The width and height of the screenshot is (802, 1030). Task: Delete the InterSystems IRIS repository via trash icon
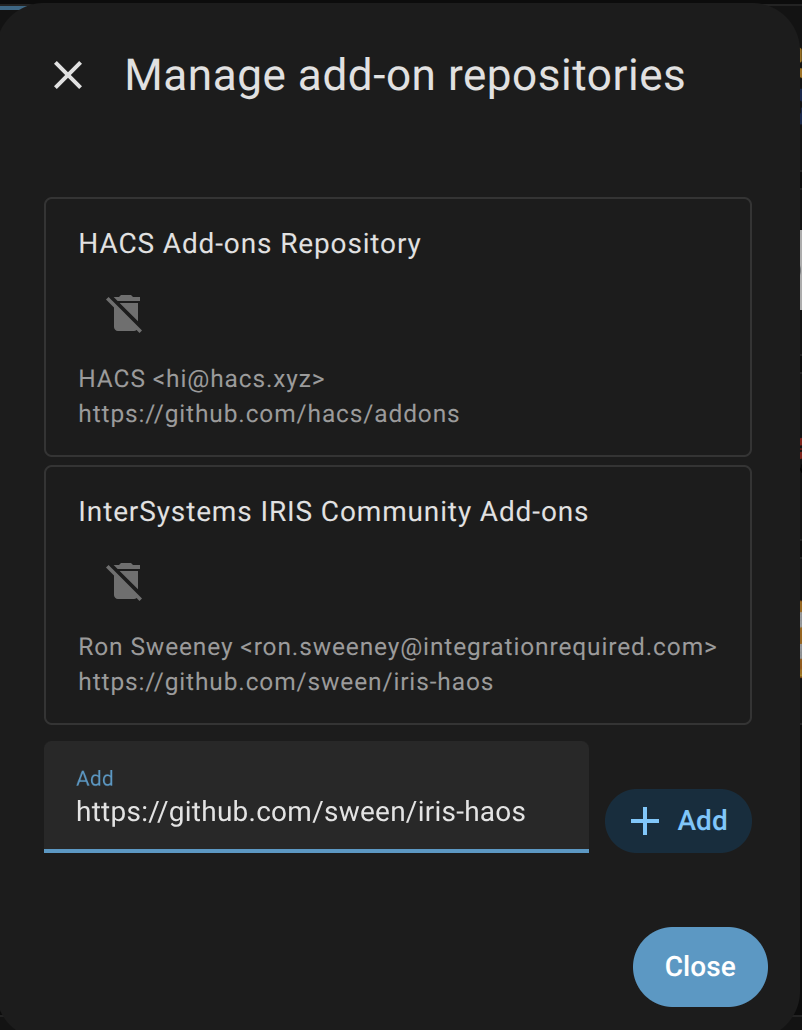point(125,581)
